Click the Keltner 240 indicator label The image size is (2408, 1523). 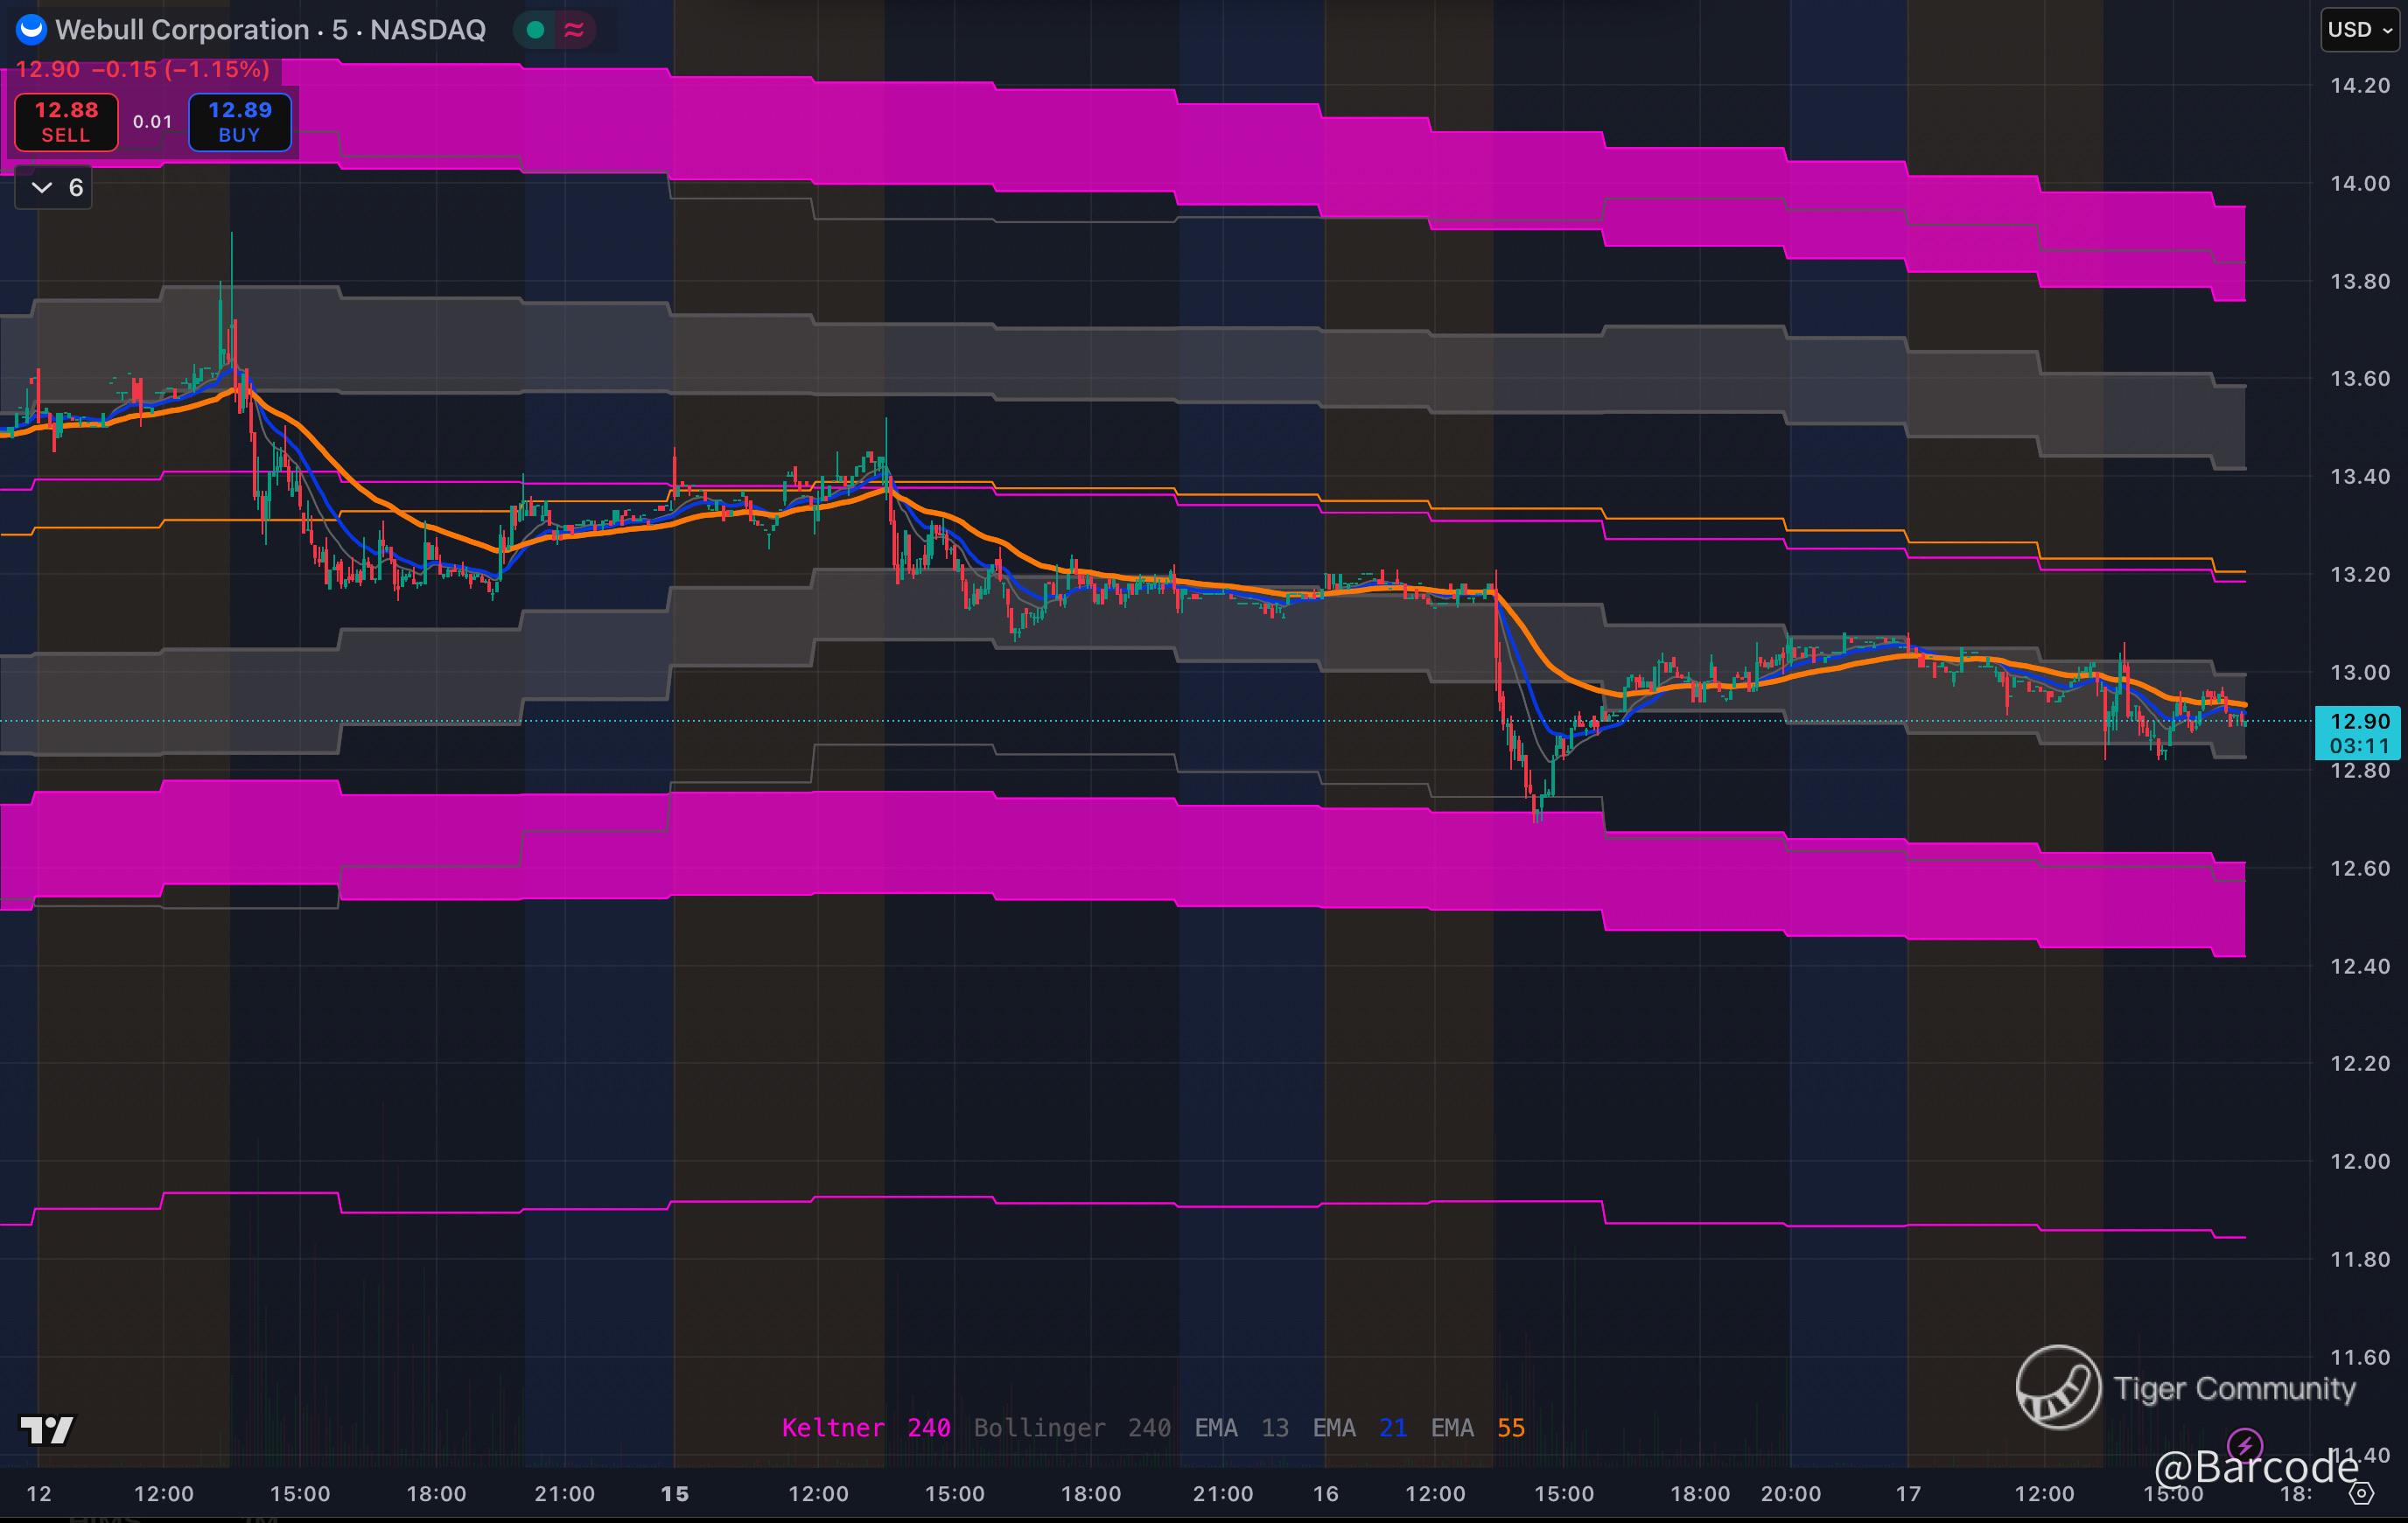(865, 1428)
